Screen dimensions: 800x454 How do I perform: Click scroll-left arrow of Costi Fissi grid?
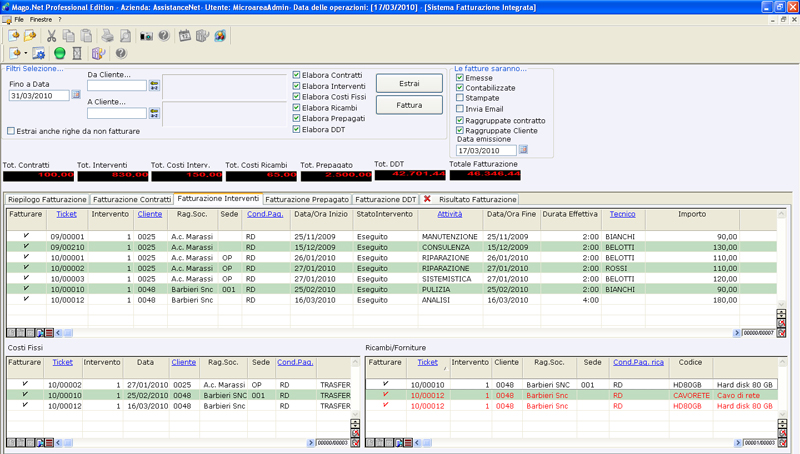58,443
